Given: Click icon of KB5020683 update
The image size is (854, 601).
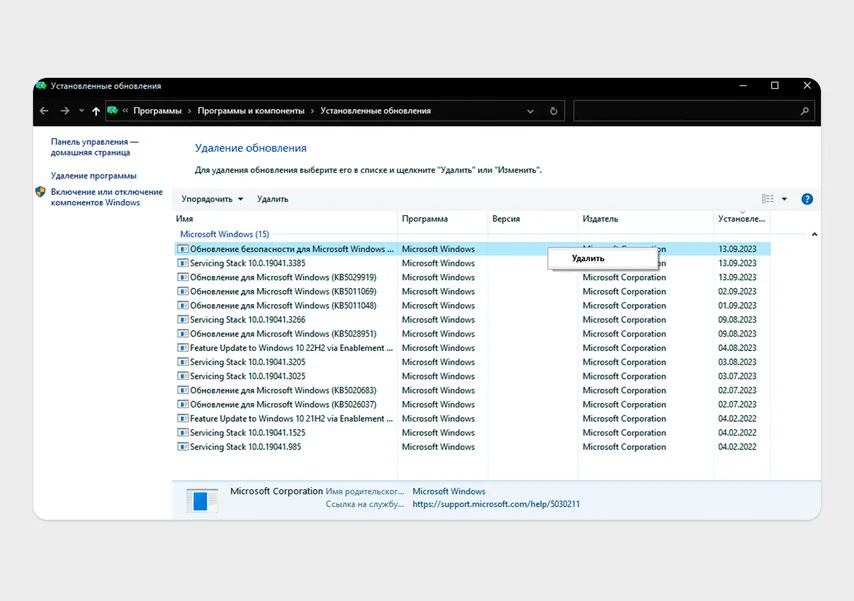Looking at the screenshot, I should tap(183, 390).
